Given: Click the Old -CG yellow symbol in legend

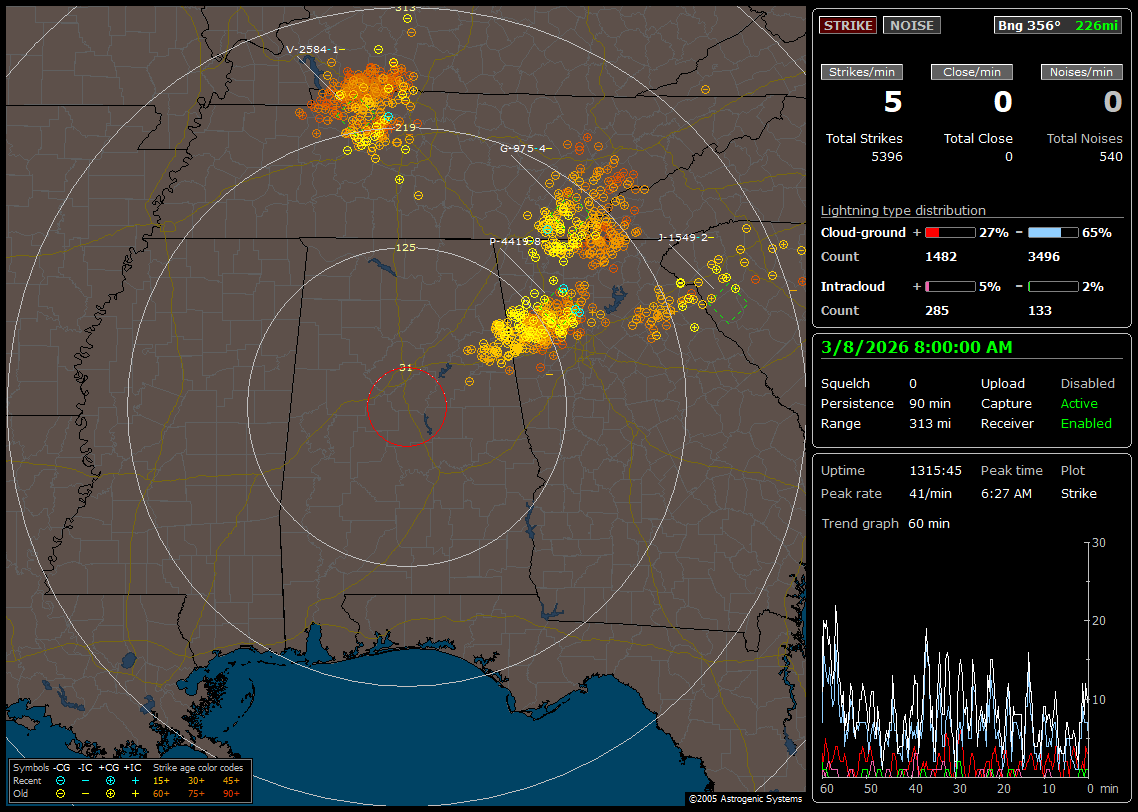Looking at the screenshot, I should point(61,793).
